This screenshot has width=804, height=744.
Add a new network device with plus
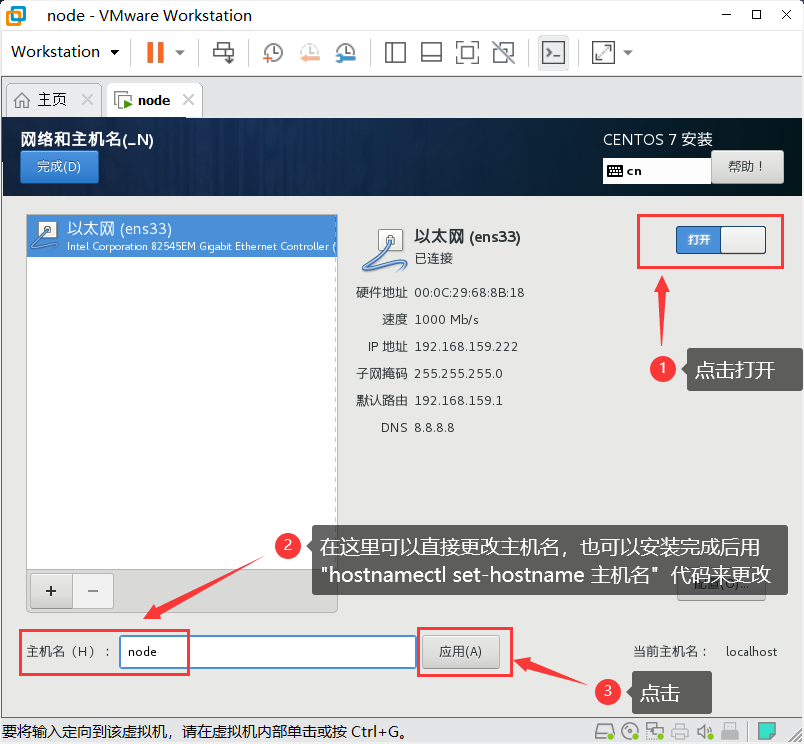coord(51,591)
